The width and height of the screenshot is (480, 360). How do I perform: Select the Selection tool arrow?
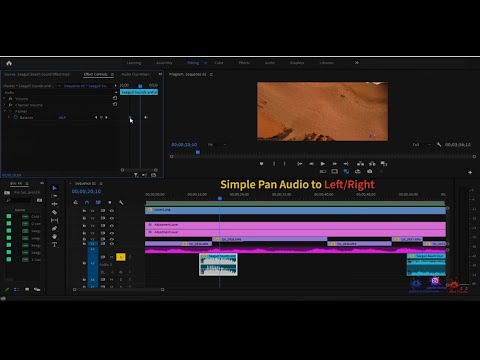click(55, 188)
